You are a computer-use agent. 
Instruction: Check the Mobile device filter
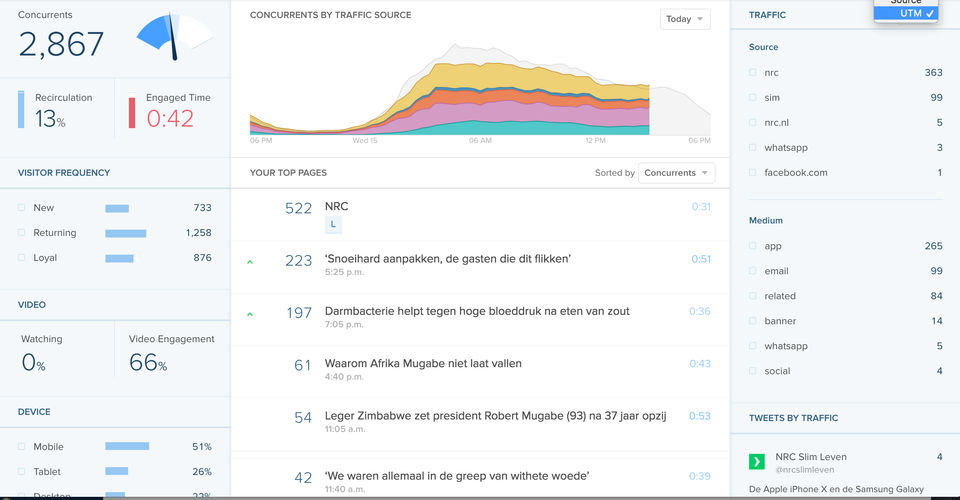click(21, 447)
